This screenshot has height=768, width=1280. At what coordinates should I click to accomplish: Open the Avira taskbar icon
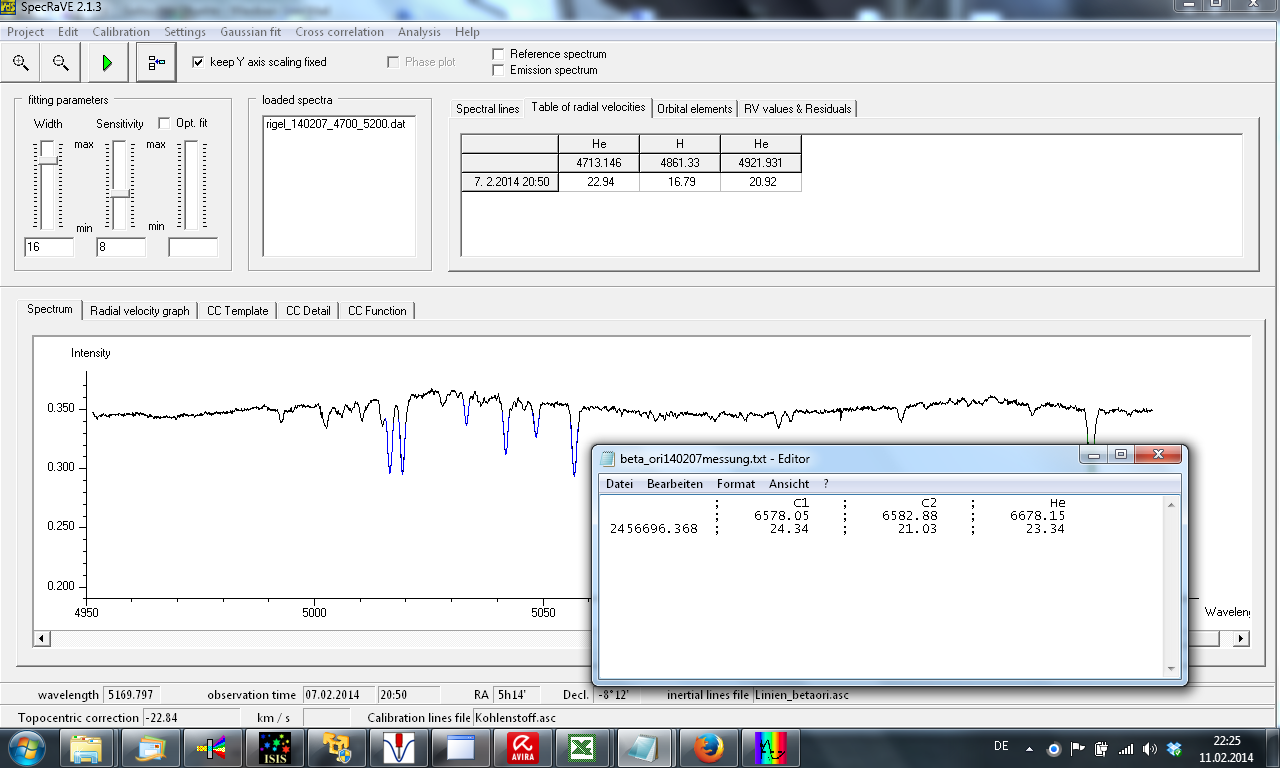tap(522, 747)
